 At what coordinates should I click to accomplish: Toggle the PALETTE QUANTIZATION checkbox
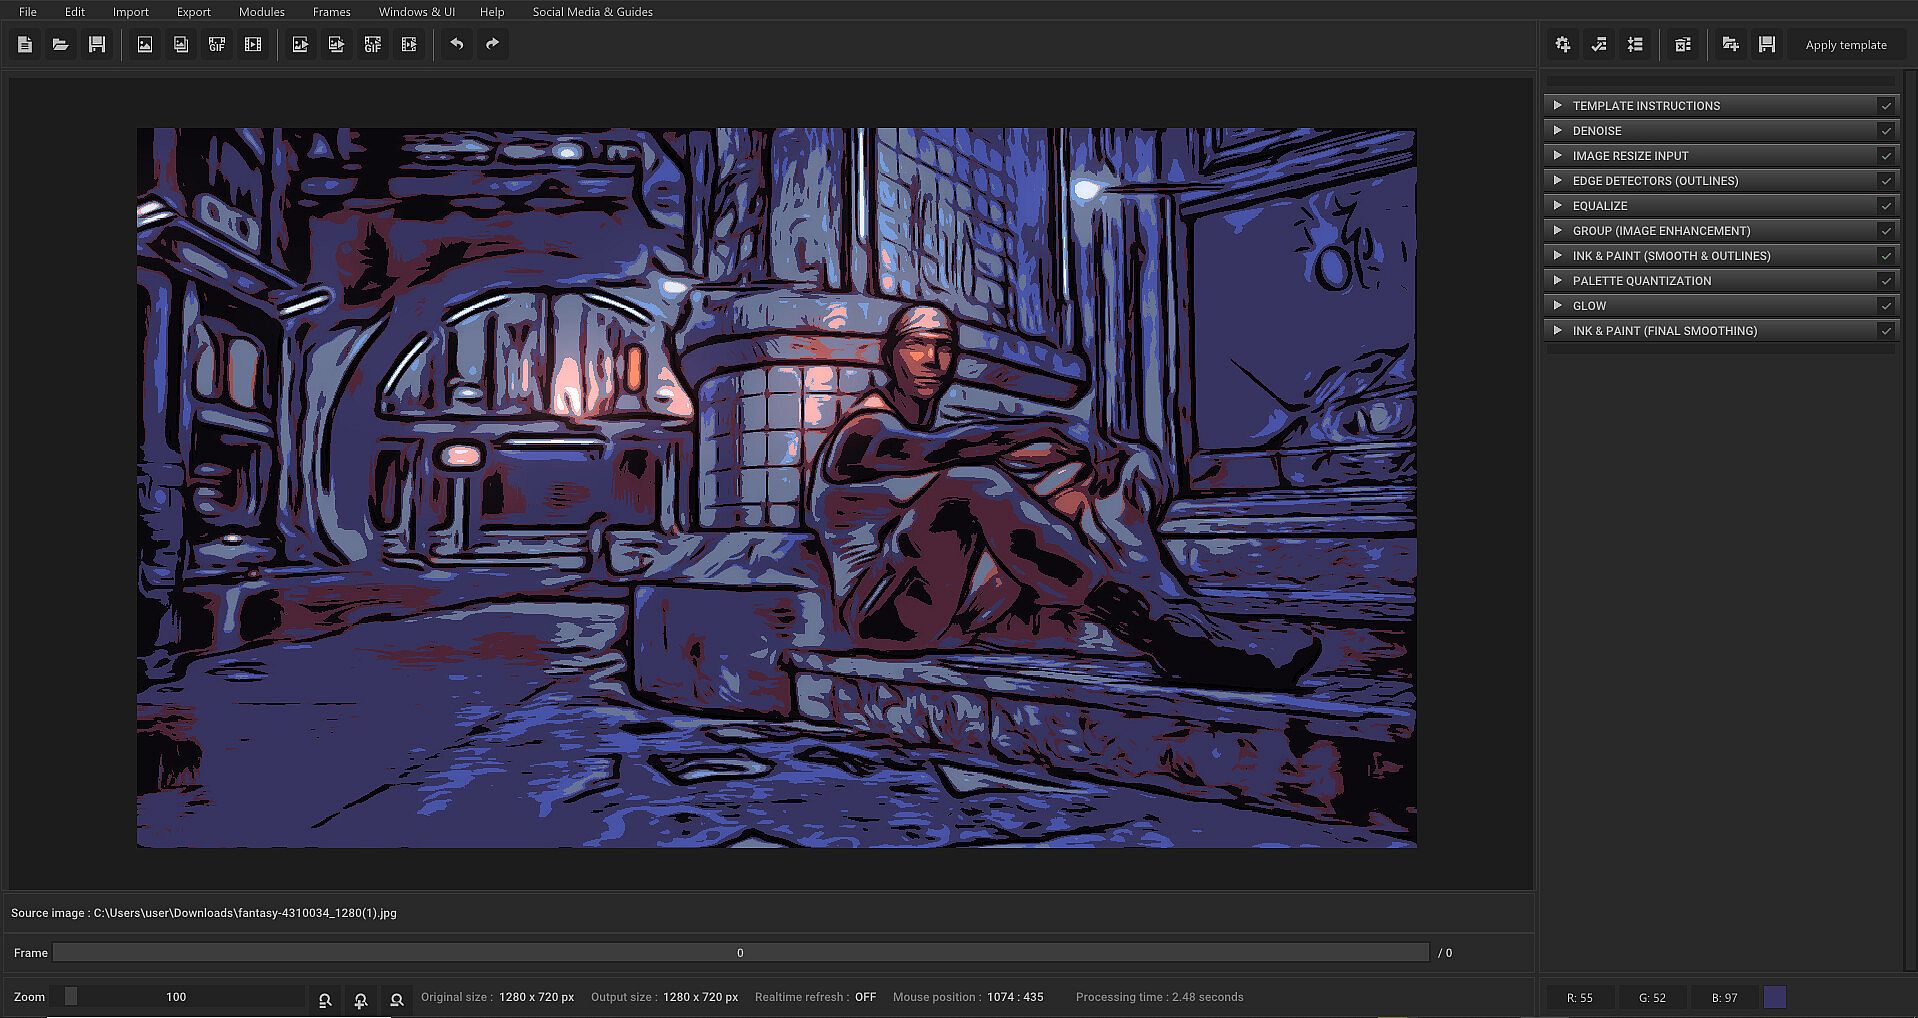click(x=1886, y=281)
